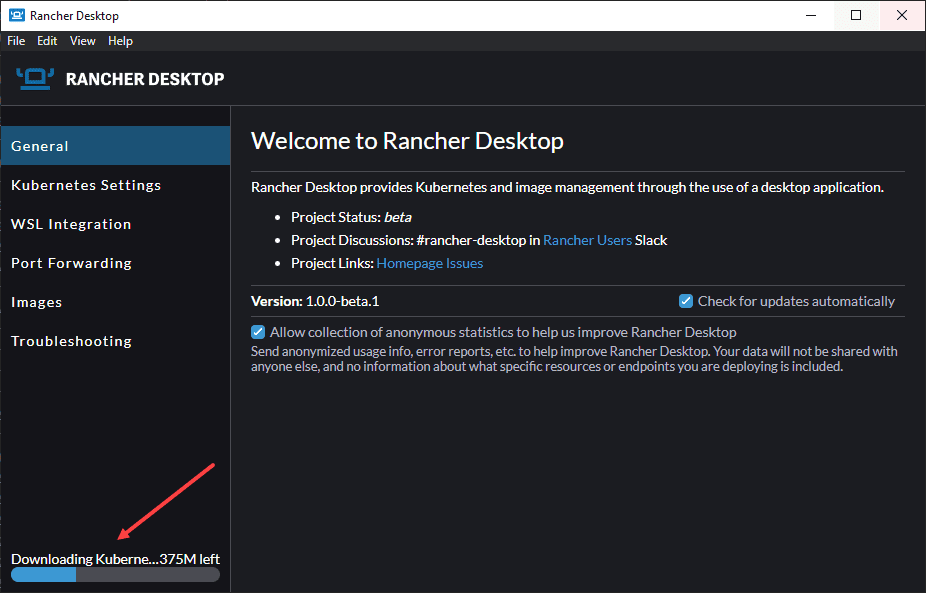
Task: Click the Rancher Desktop logo icon in header
Action: pos(35,79)
